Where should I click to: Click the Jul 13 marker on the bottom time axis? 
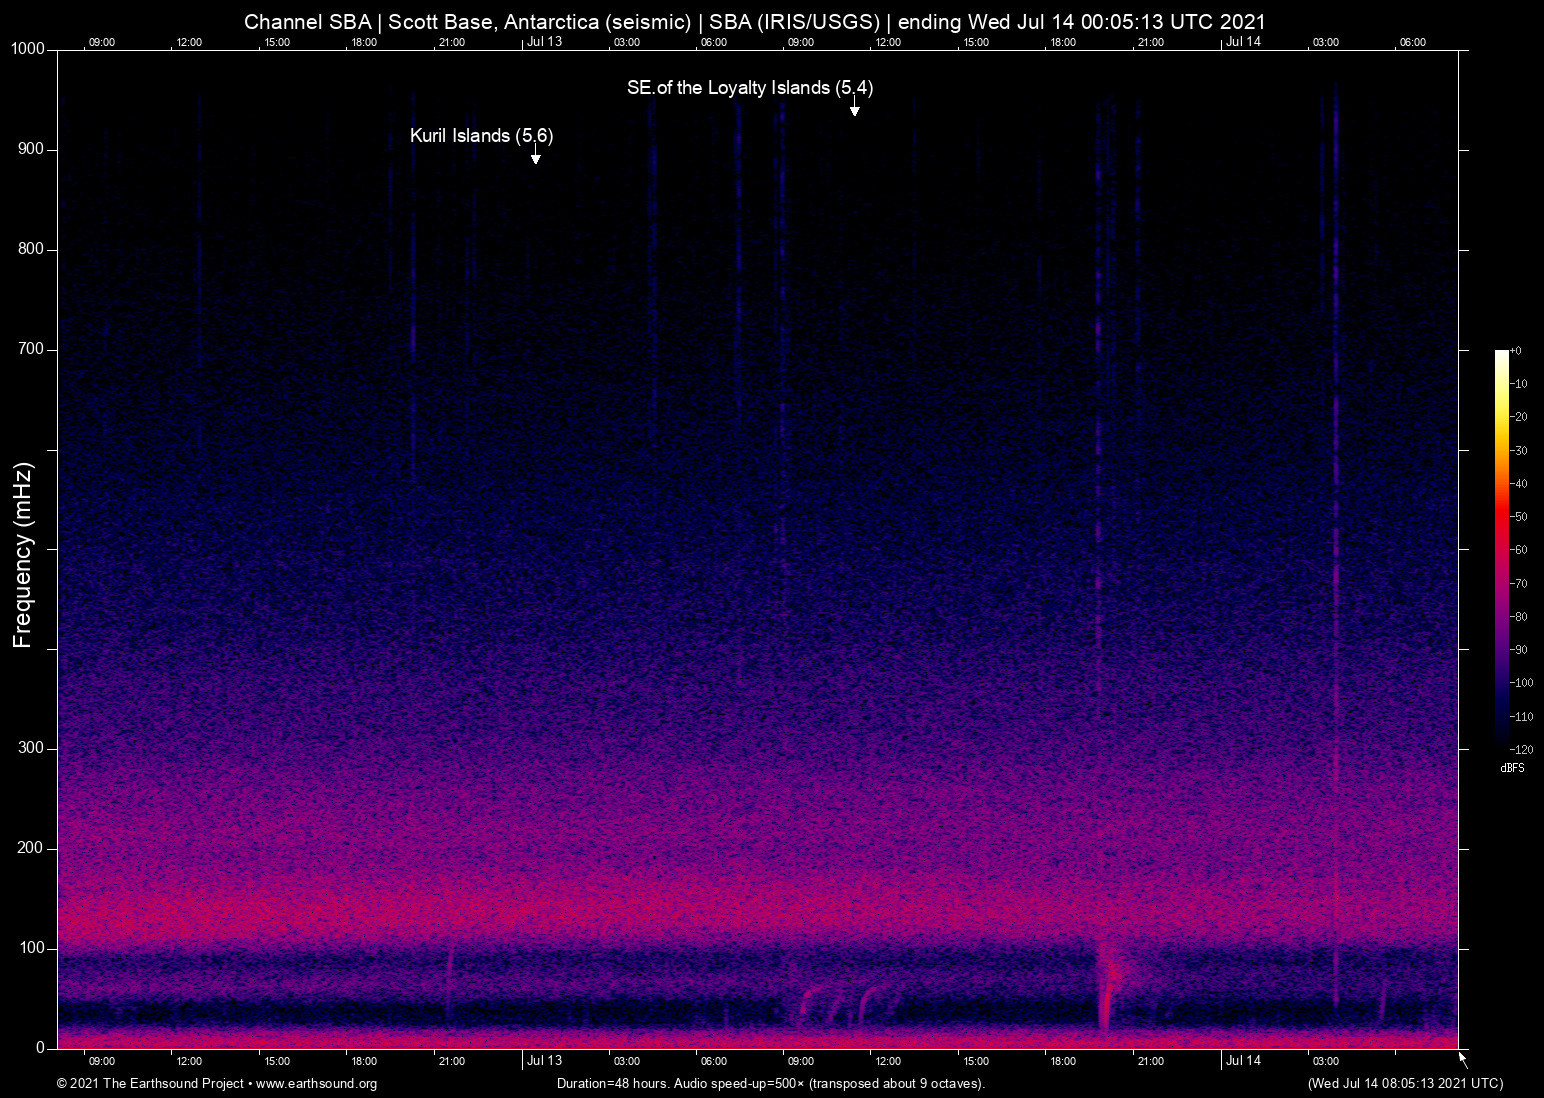(x=544, y=1060)
